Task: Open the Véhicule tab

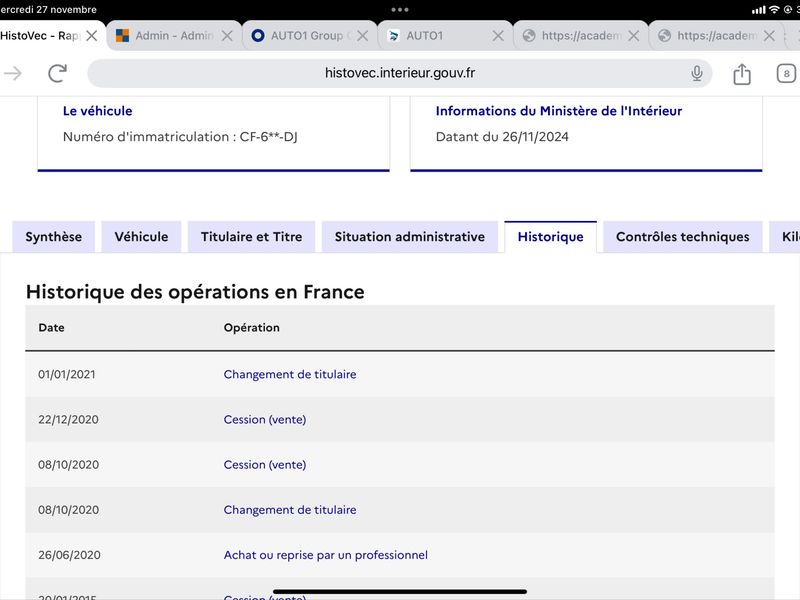Action: [x=141, y=237]
